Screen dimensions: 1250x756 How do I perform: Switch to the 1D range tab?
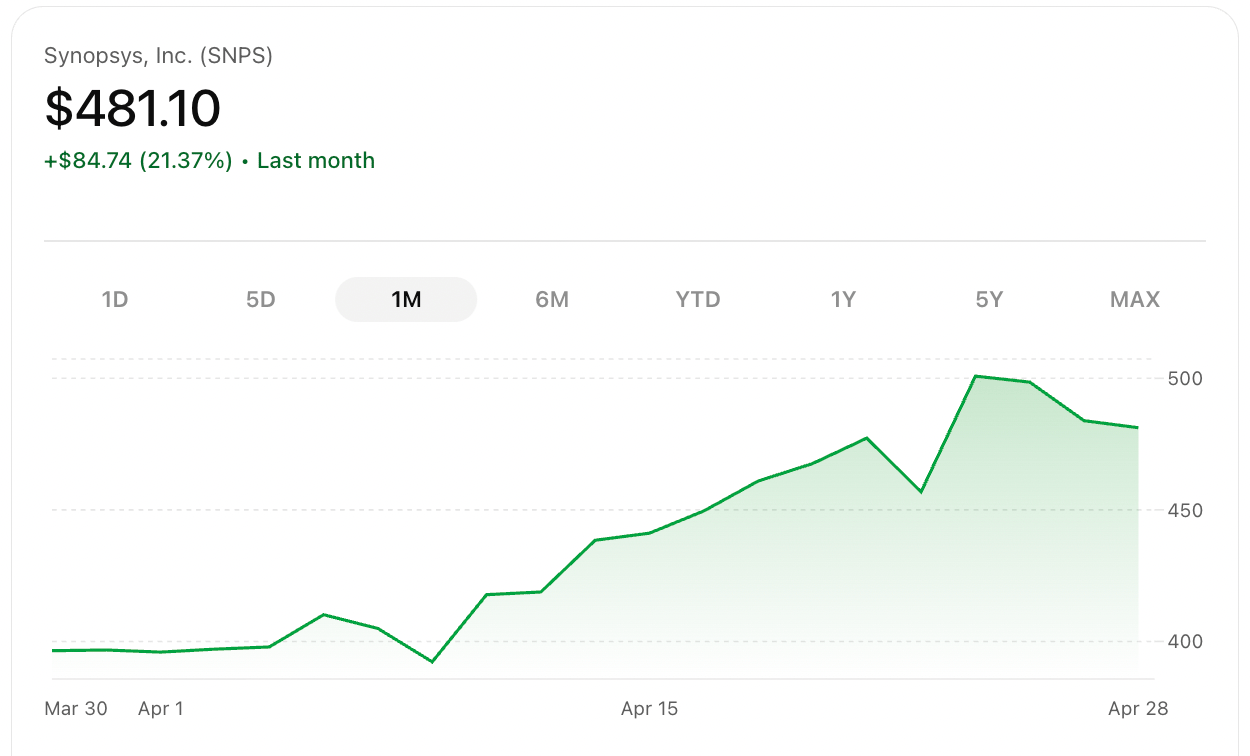pyautogui.click(x=115, y=299)
